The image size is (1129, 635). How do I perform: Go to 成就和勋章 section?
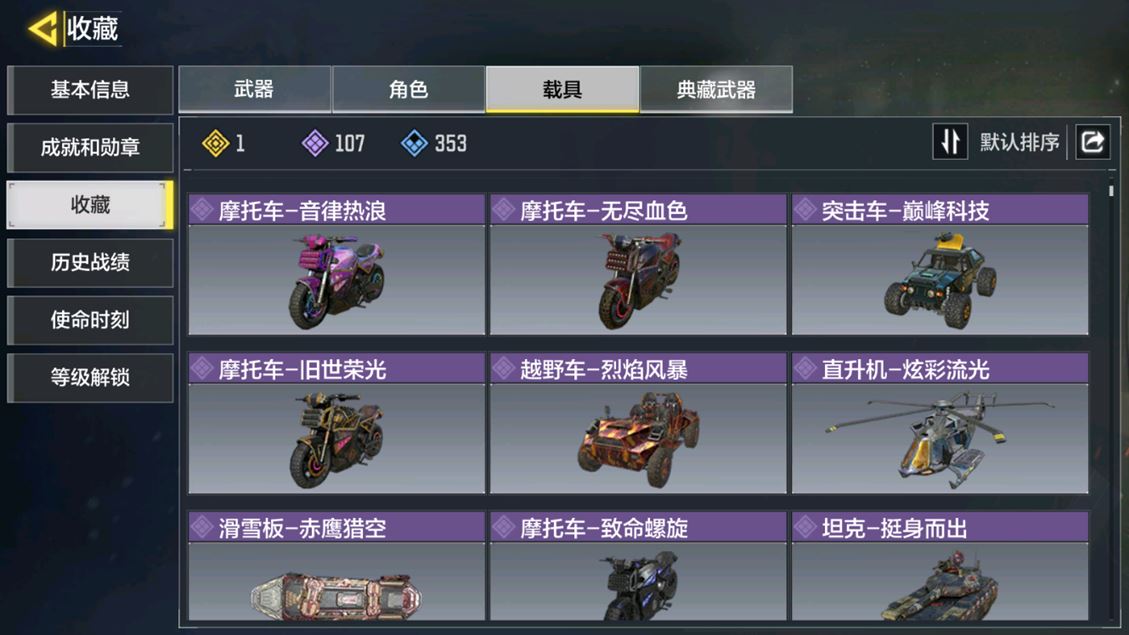[90, 148]
